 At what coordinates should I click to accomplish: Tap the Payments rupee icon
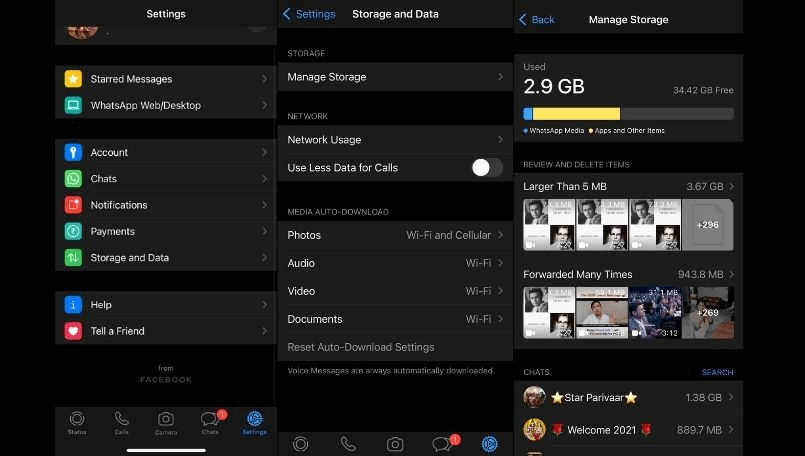point(73,231)
